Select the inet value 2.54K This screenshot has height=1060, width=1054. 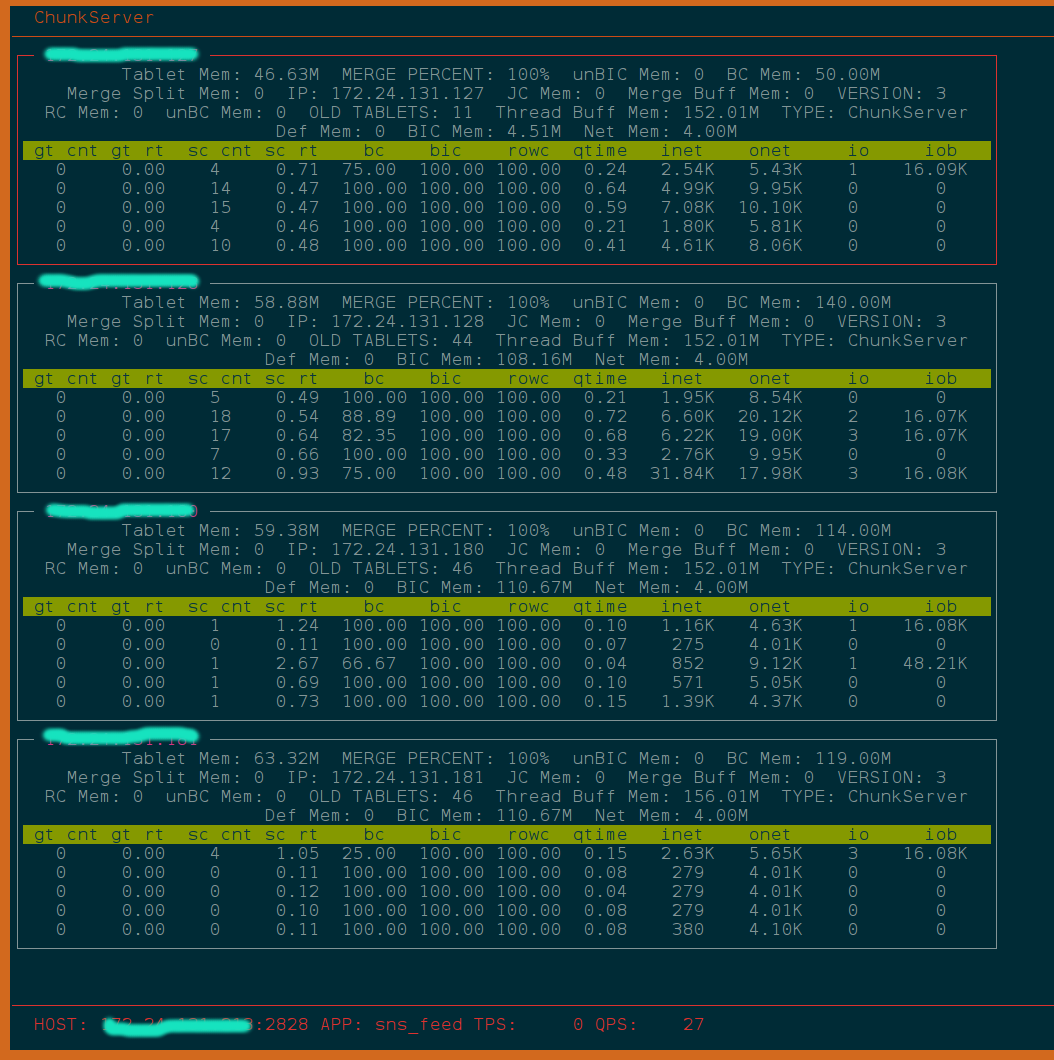pos(688,170)
